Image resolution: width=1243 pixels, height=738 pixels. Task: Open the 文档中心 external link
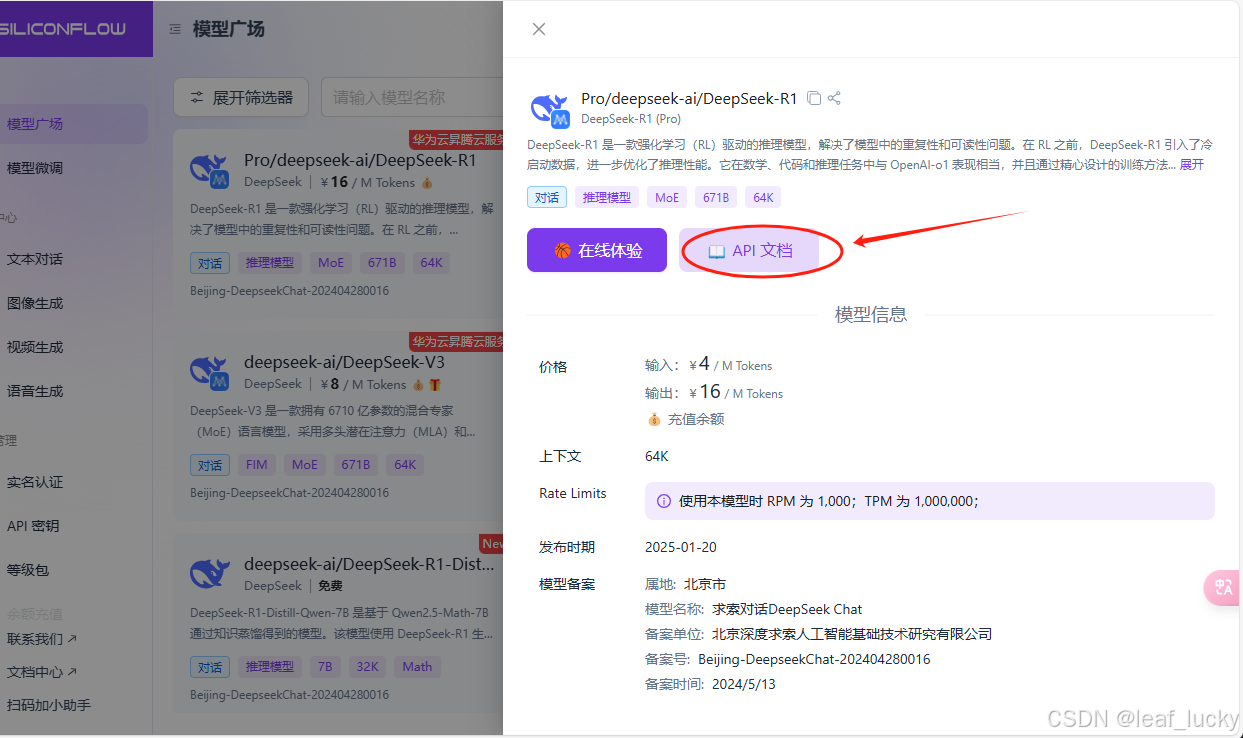click(x=42, y=672)
